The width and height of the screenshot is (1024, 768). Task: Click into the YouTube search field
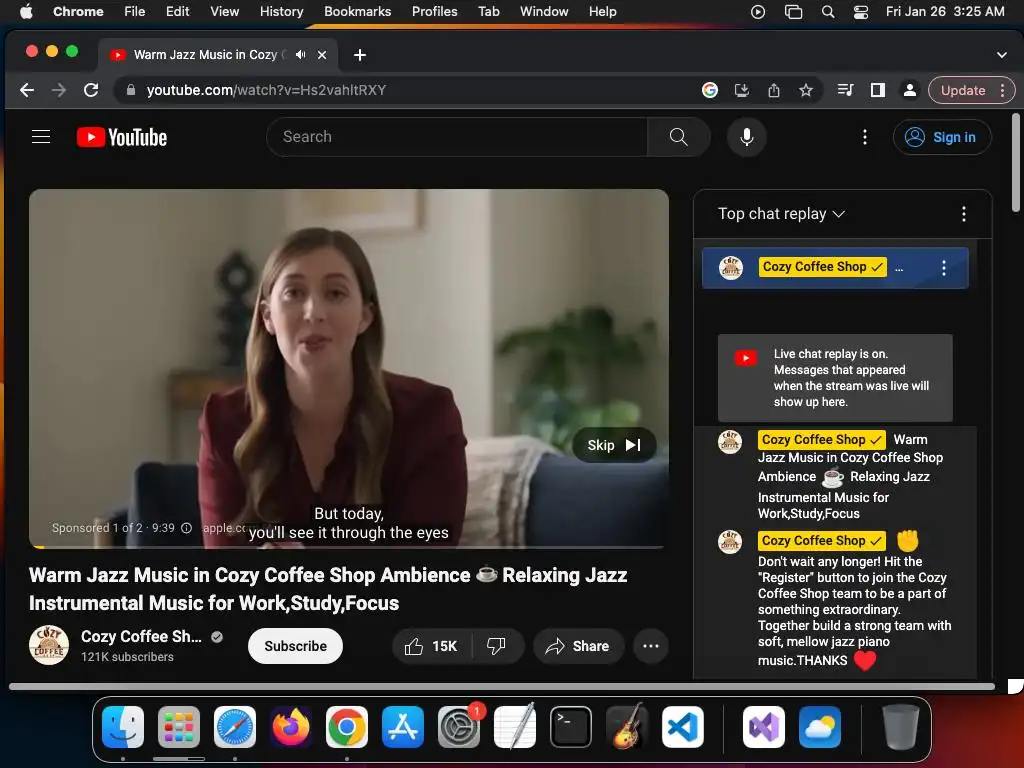456,137
